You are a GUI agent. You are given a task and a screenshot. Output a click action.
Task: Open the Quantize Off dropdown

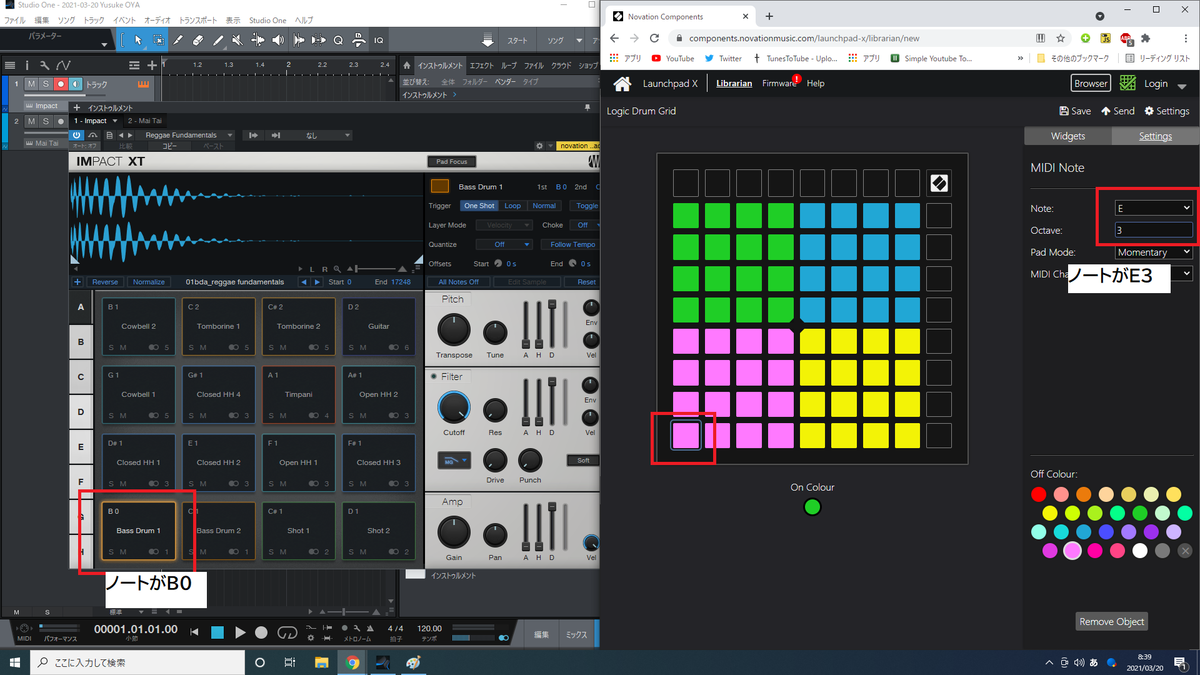click(x=505, y=244)
